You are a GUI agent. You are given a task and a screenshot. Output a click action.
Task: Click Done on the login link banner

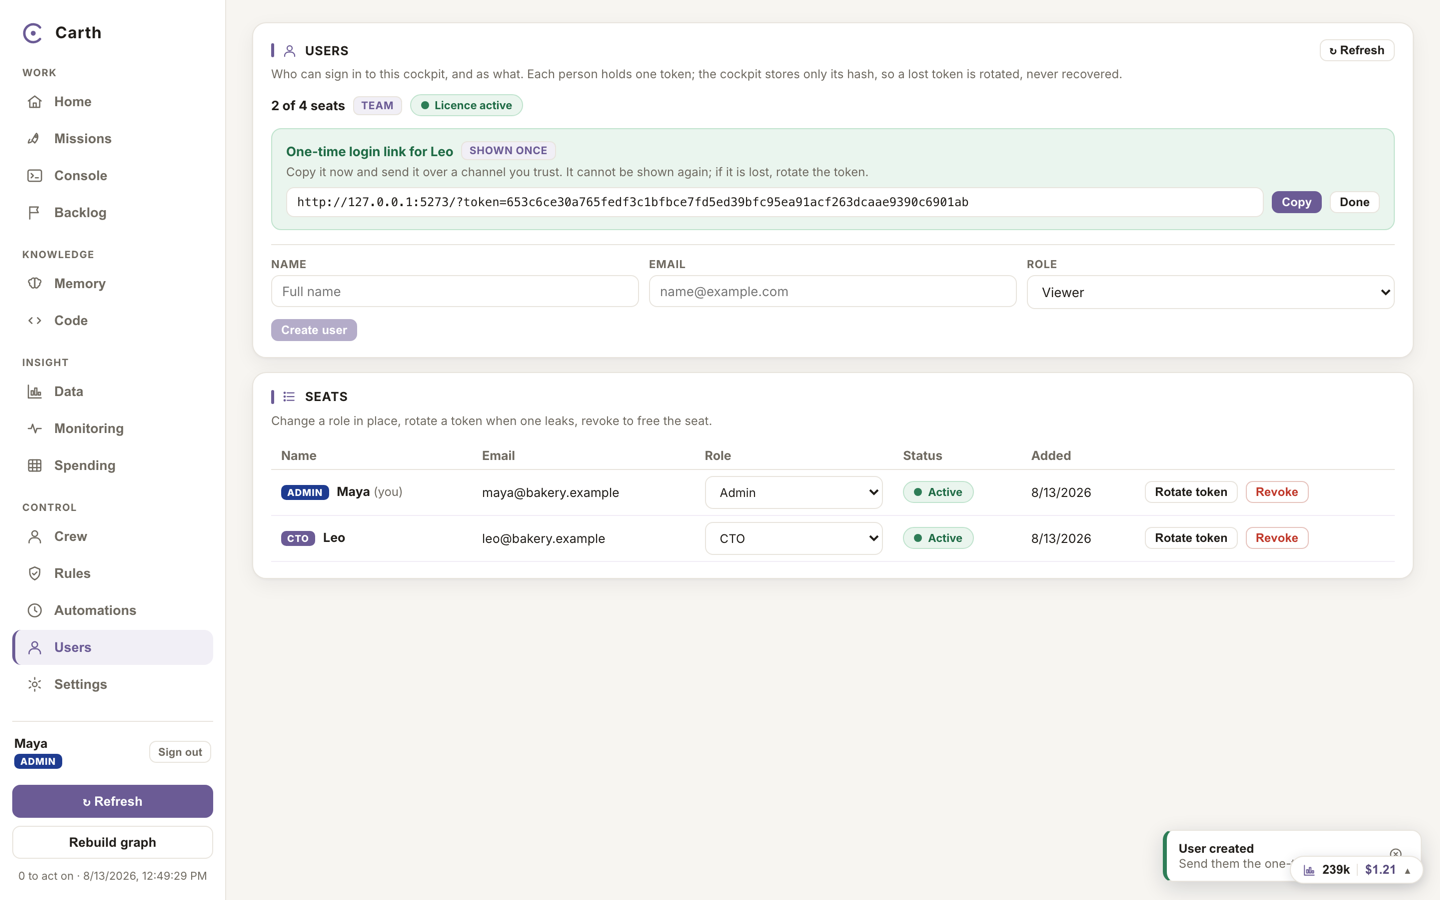click(1354, 202)
